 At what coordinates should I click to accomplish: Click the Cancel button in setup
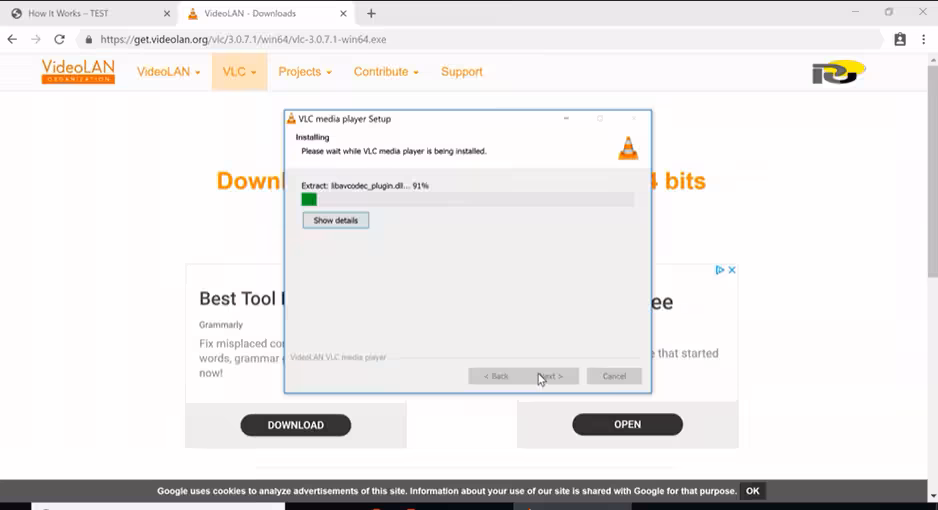tap(614, 376)
